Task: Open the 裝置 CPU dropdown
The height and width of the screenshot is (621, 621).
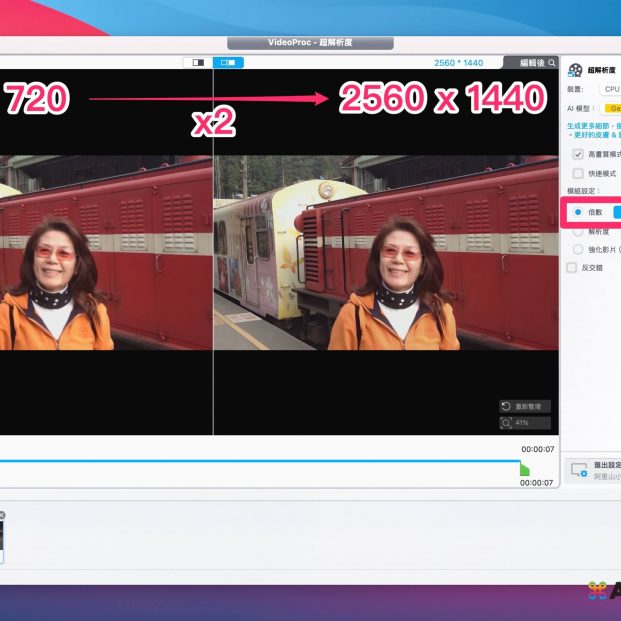Action: click(611, 89)
